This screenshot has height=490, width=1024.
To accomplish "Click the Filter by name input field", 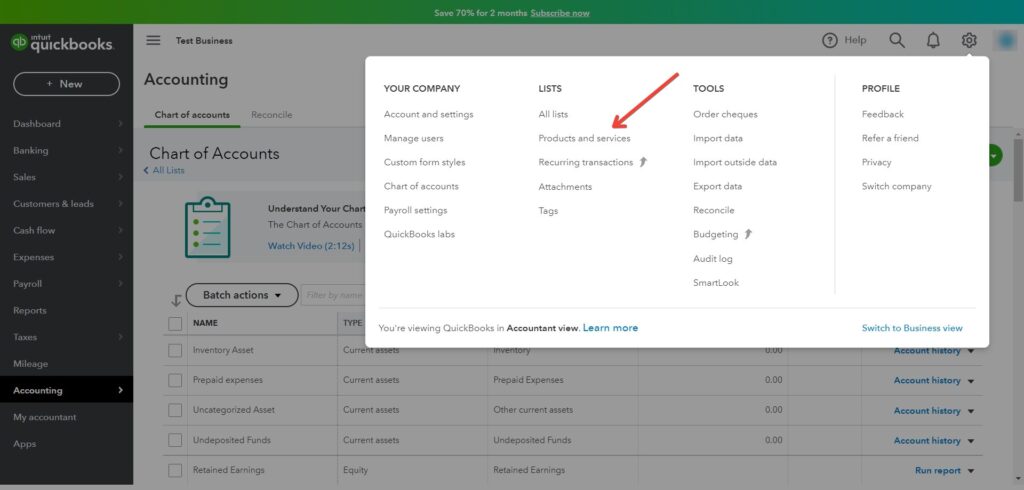I will click(x=333, y=295).
